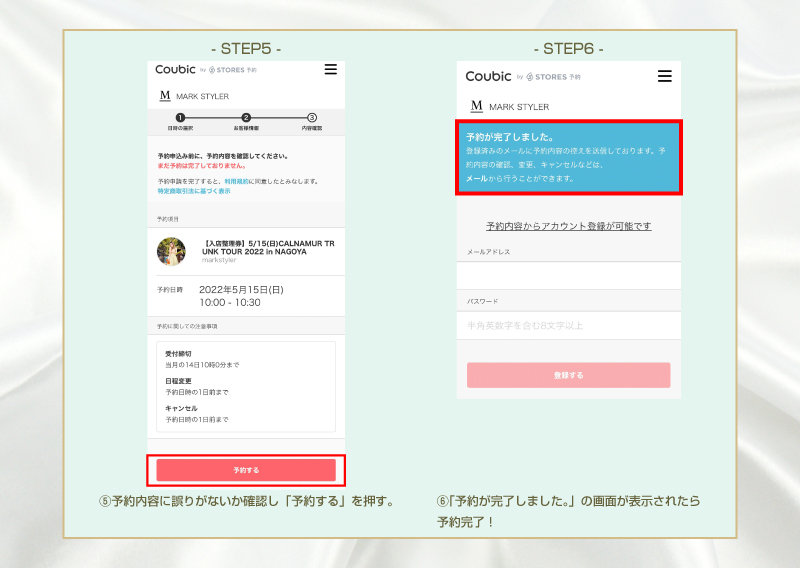Open the 特定商取引法に基づく表示 link
This screenshot has width=800, height=568.
coord(193,191)
